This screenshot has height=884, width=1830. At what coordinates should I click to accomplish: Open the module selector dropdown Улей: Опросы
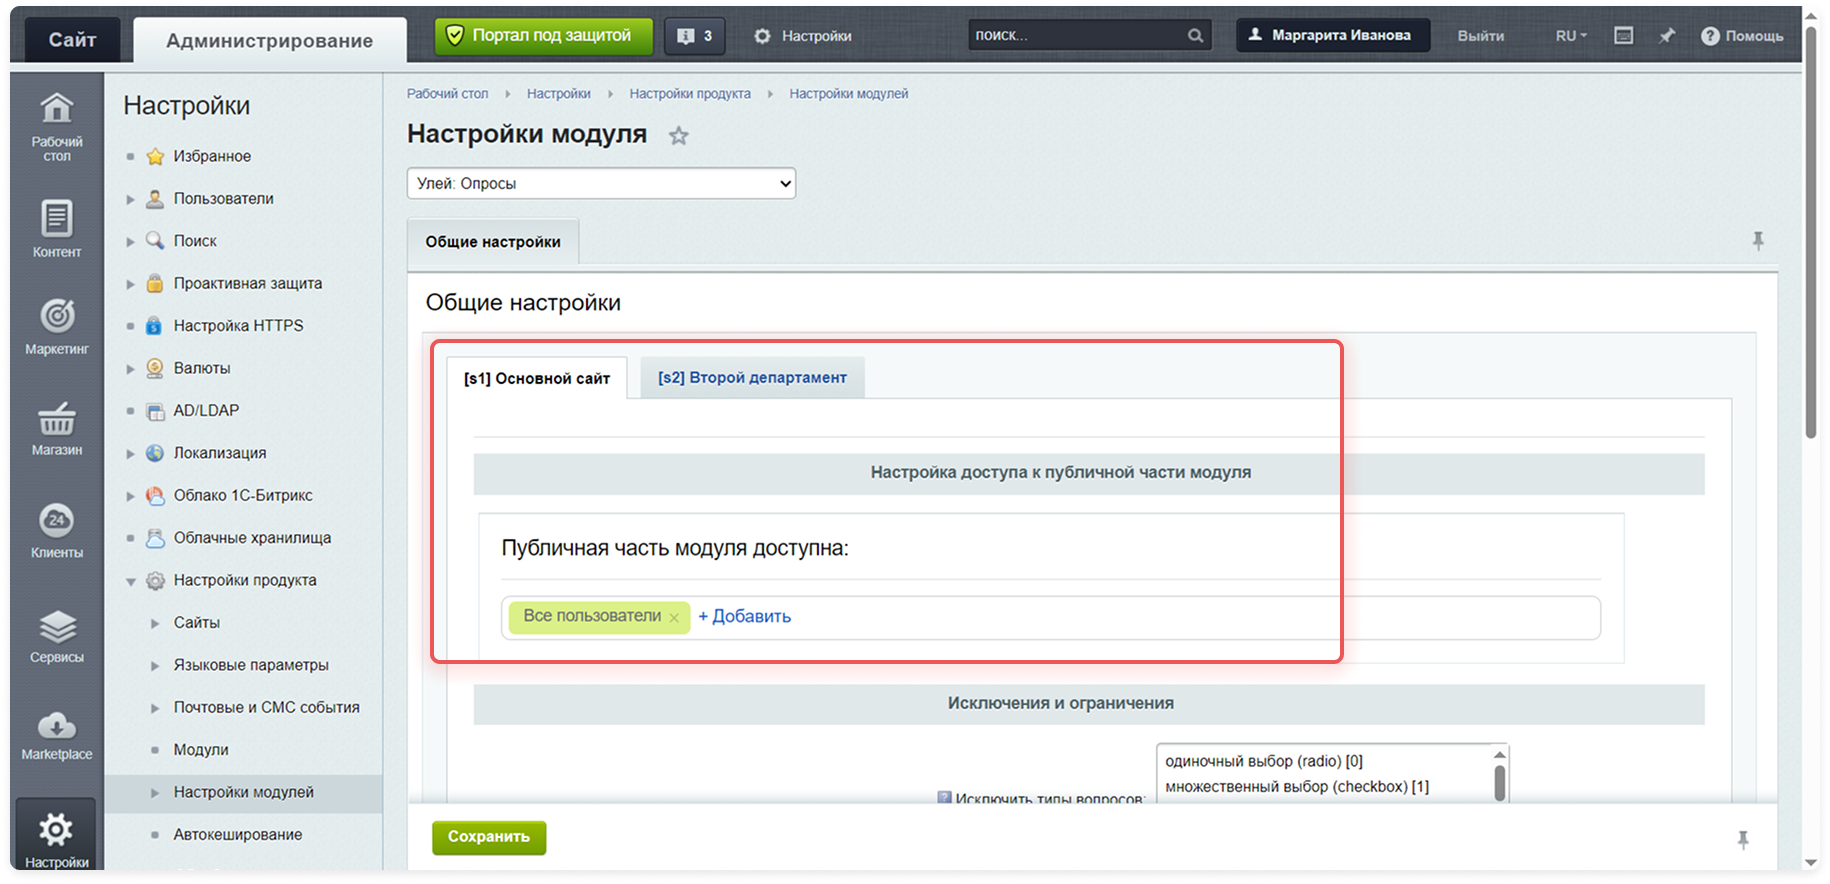point(601,184)
